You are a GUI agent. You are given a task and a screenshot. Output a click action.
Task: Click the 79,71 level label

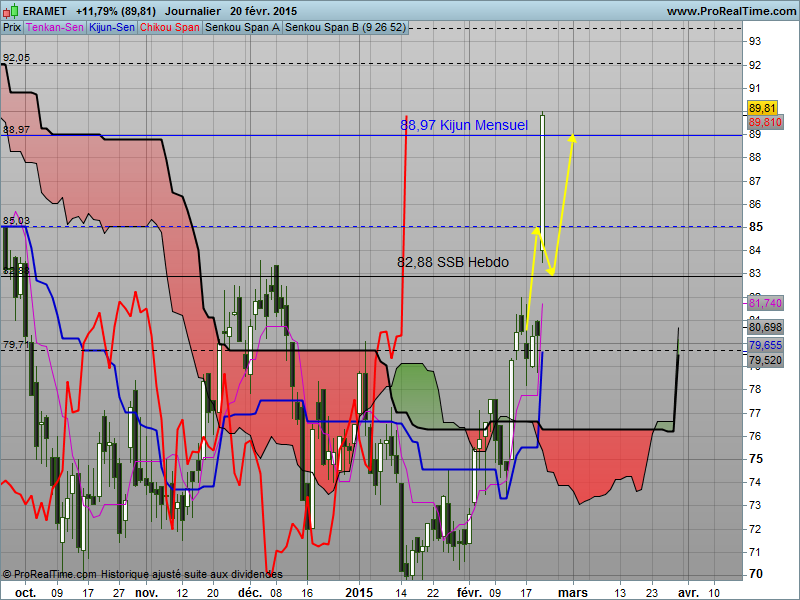click(x=16, y=345)
